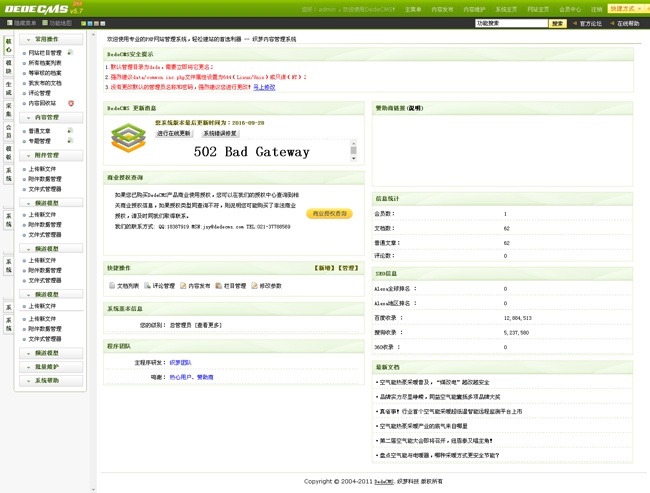Collapse the 附件管理 sidebar group

[x=51, y=155]
